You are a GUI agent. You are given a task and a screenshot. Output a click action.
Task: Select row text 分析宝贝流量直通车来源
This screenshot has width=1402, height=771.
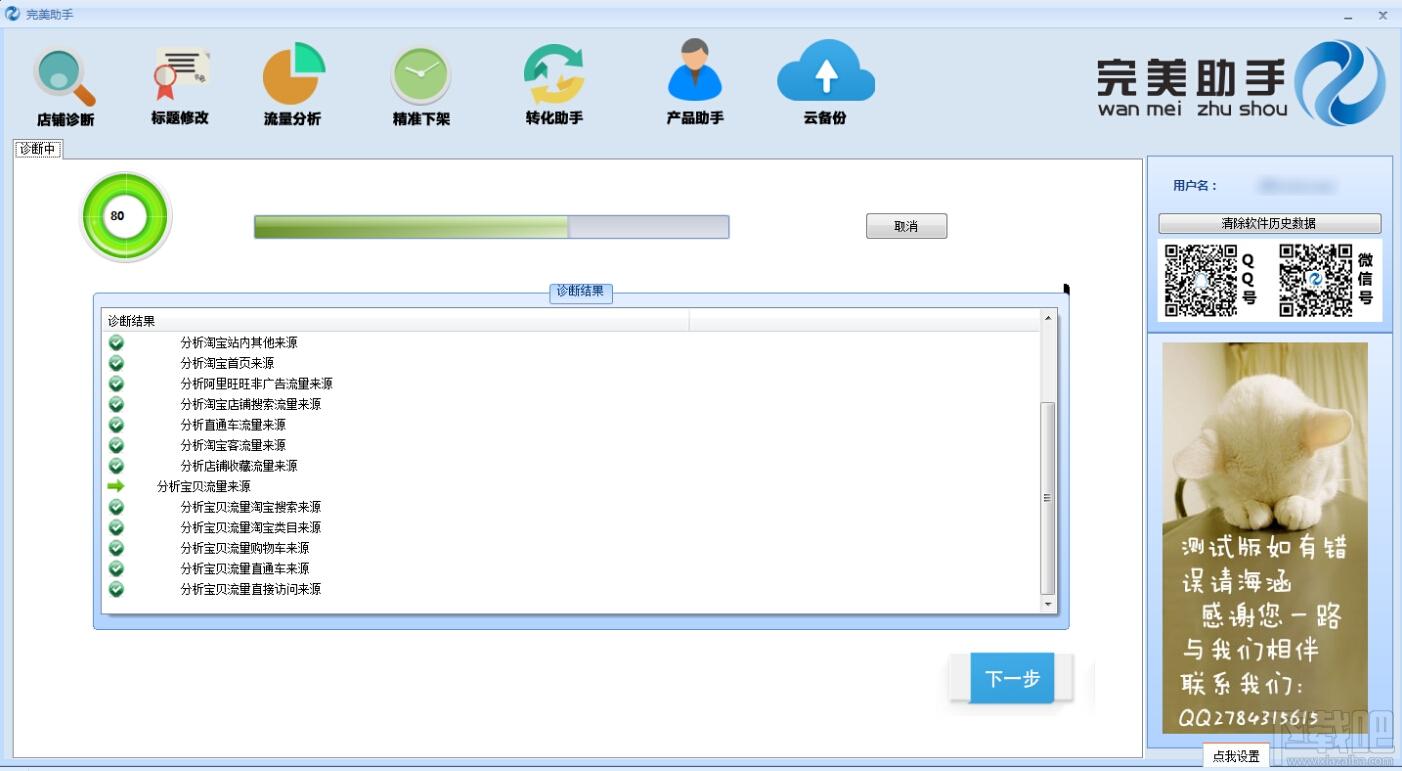tap(245, 568)
